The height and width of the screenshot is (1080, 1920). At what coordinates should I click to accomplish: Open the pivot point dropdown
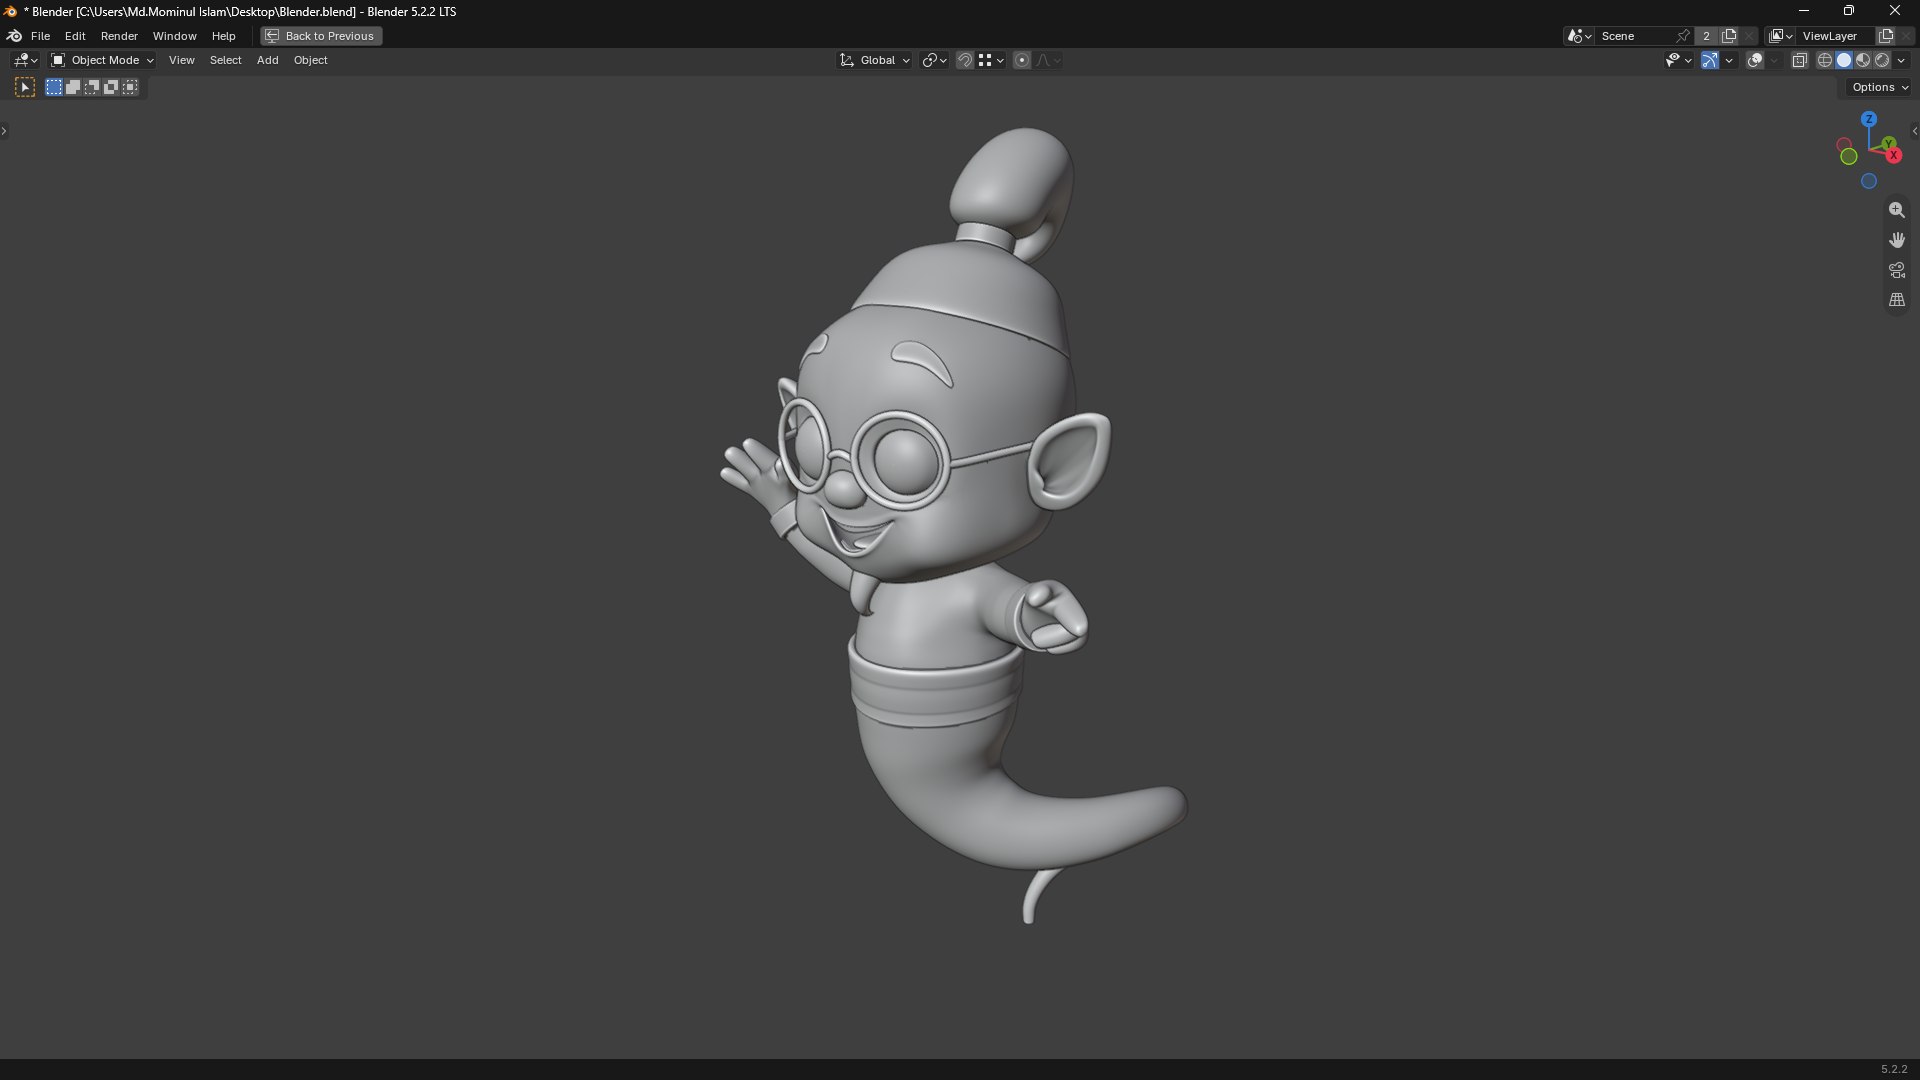coord(935,61)
